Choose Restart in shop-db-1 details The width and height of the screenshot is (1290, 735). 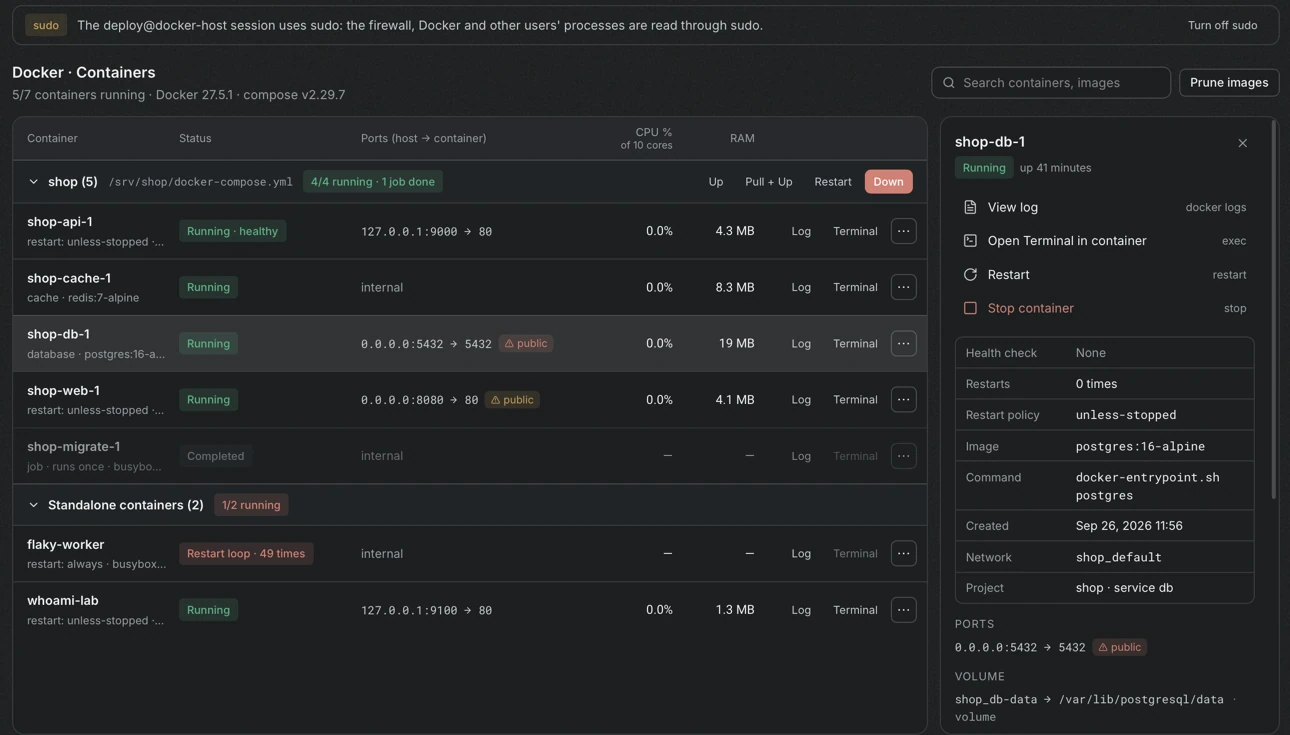[x=1104, y=274]
